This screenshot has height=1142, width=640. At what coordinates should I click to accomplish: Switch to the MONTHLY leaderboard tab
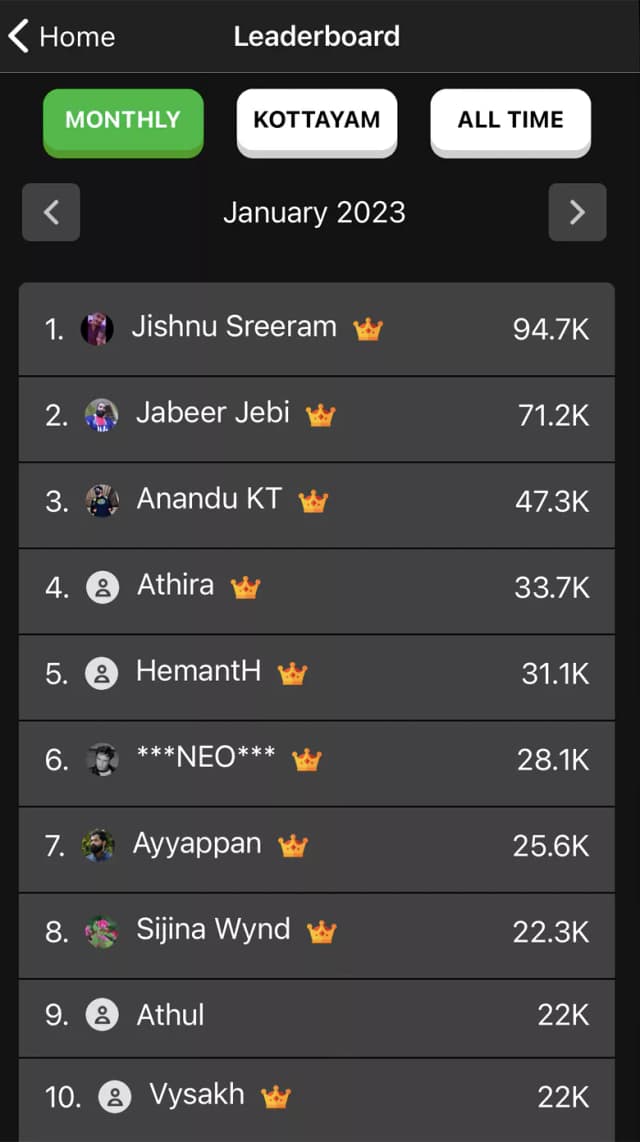point(123,121)
